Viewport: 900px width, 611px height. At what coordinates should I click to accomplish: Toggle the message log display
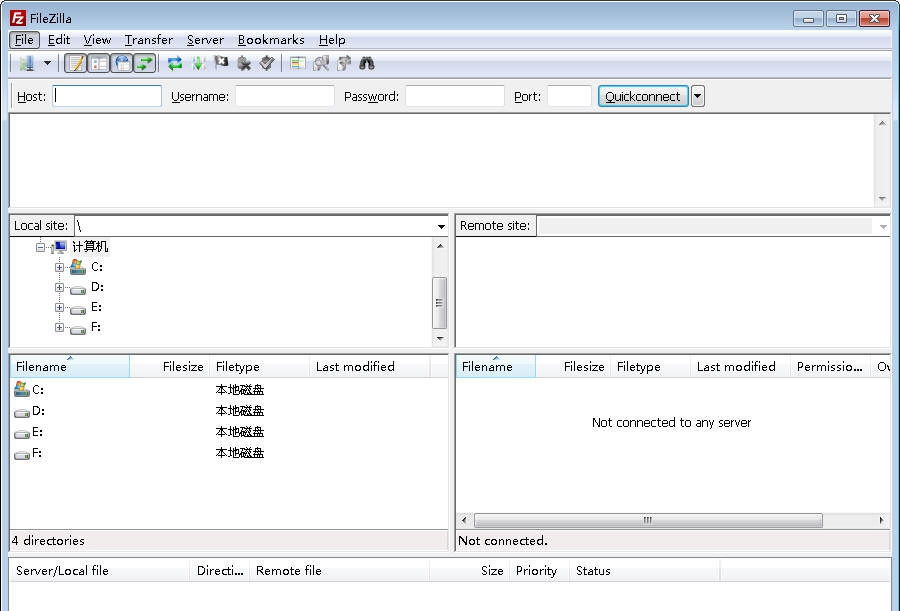pyautogui.click(x=76, y=62)
